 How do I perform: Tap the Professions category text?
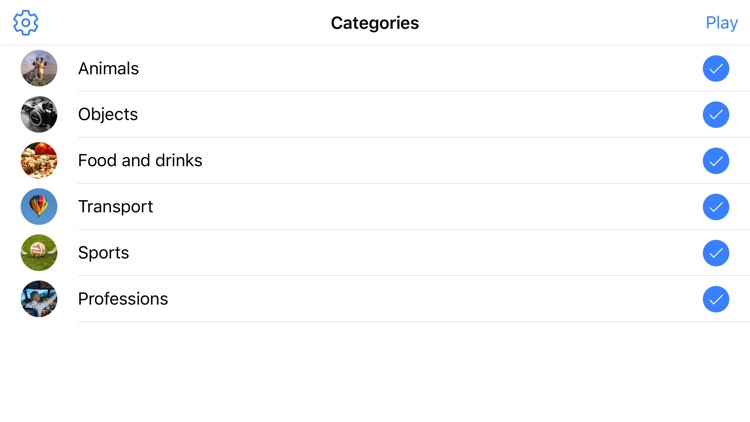coord(123,298)
